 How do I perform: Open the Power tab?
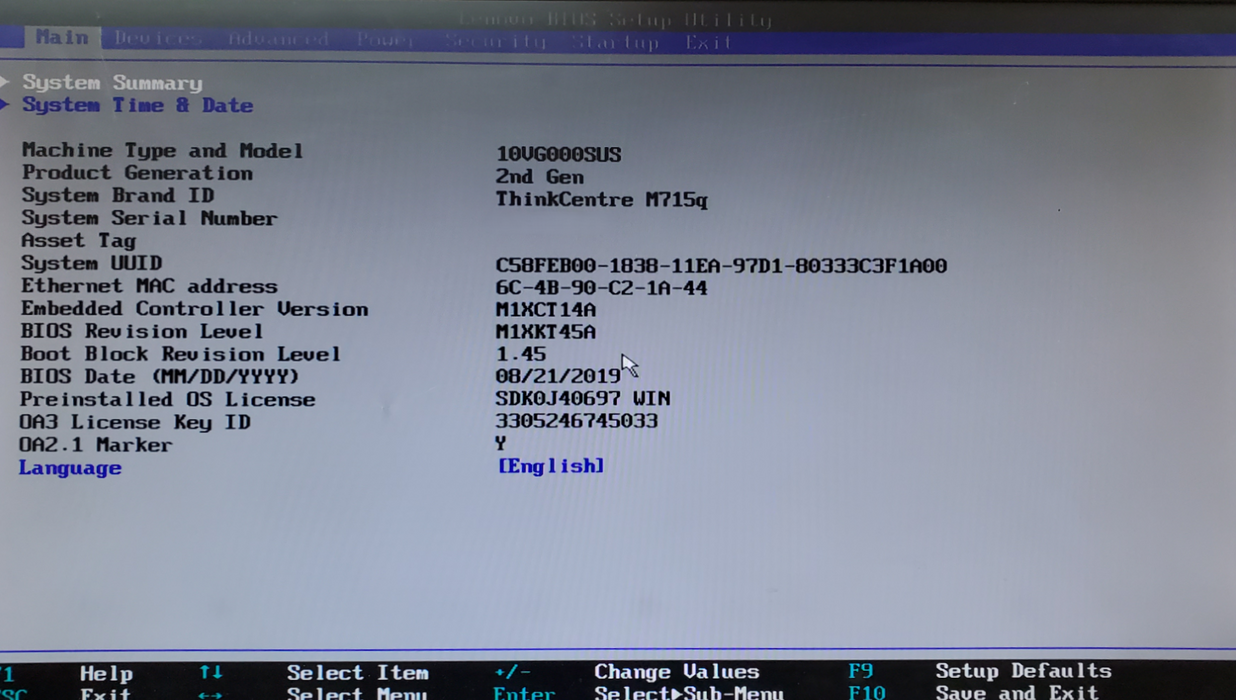386,40
